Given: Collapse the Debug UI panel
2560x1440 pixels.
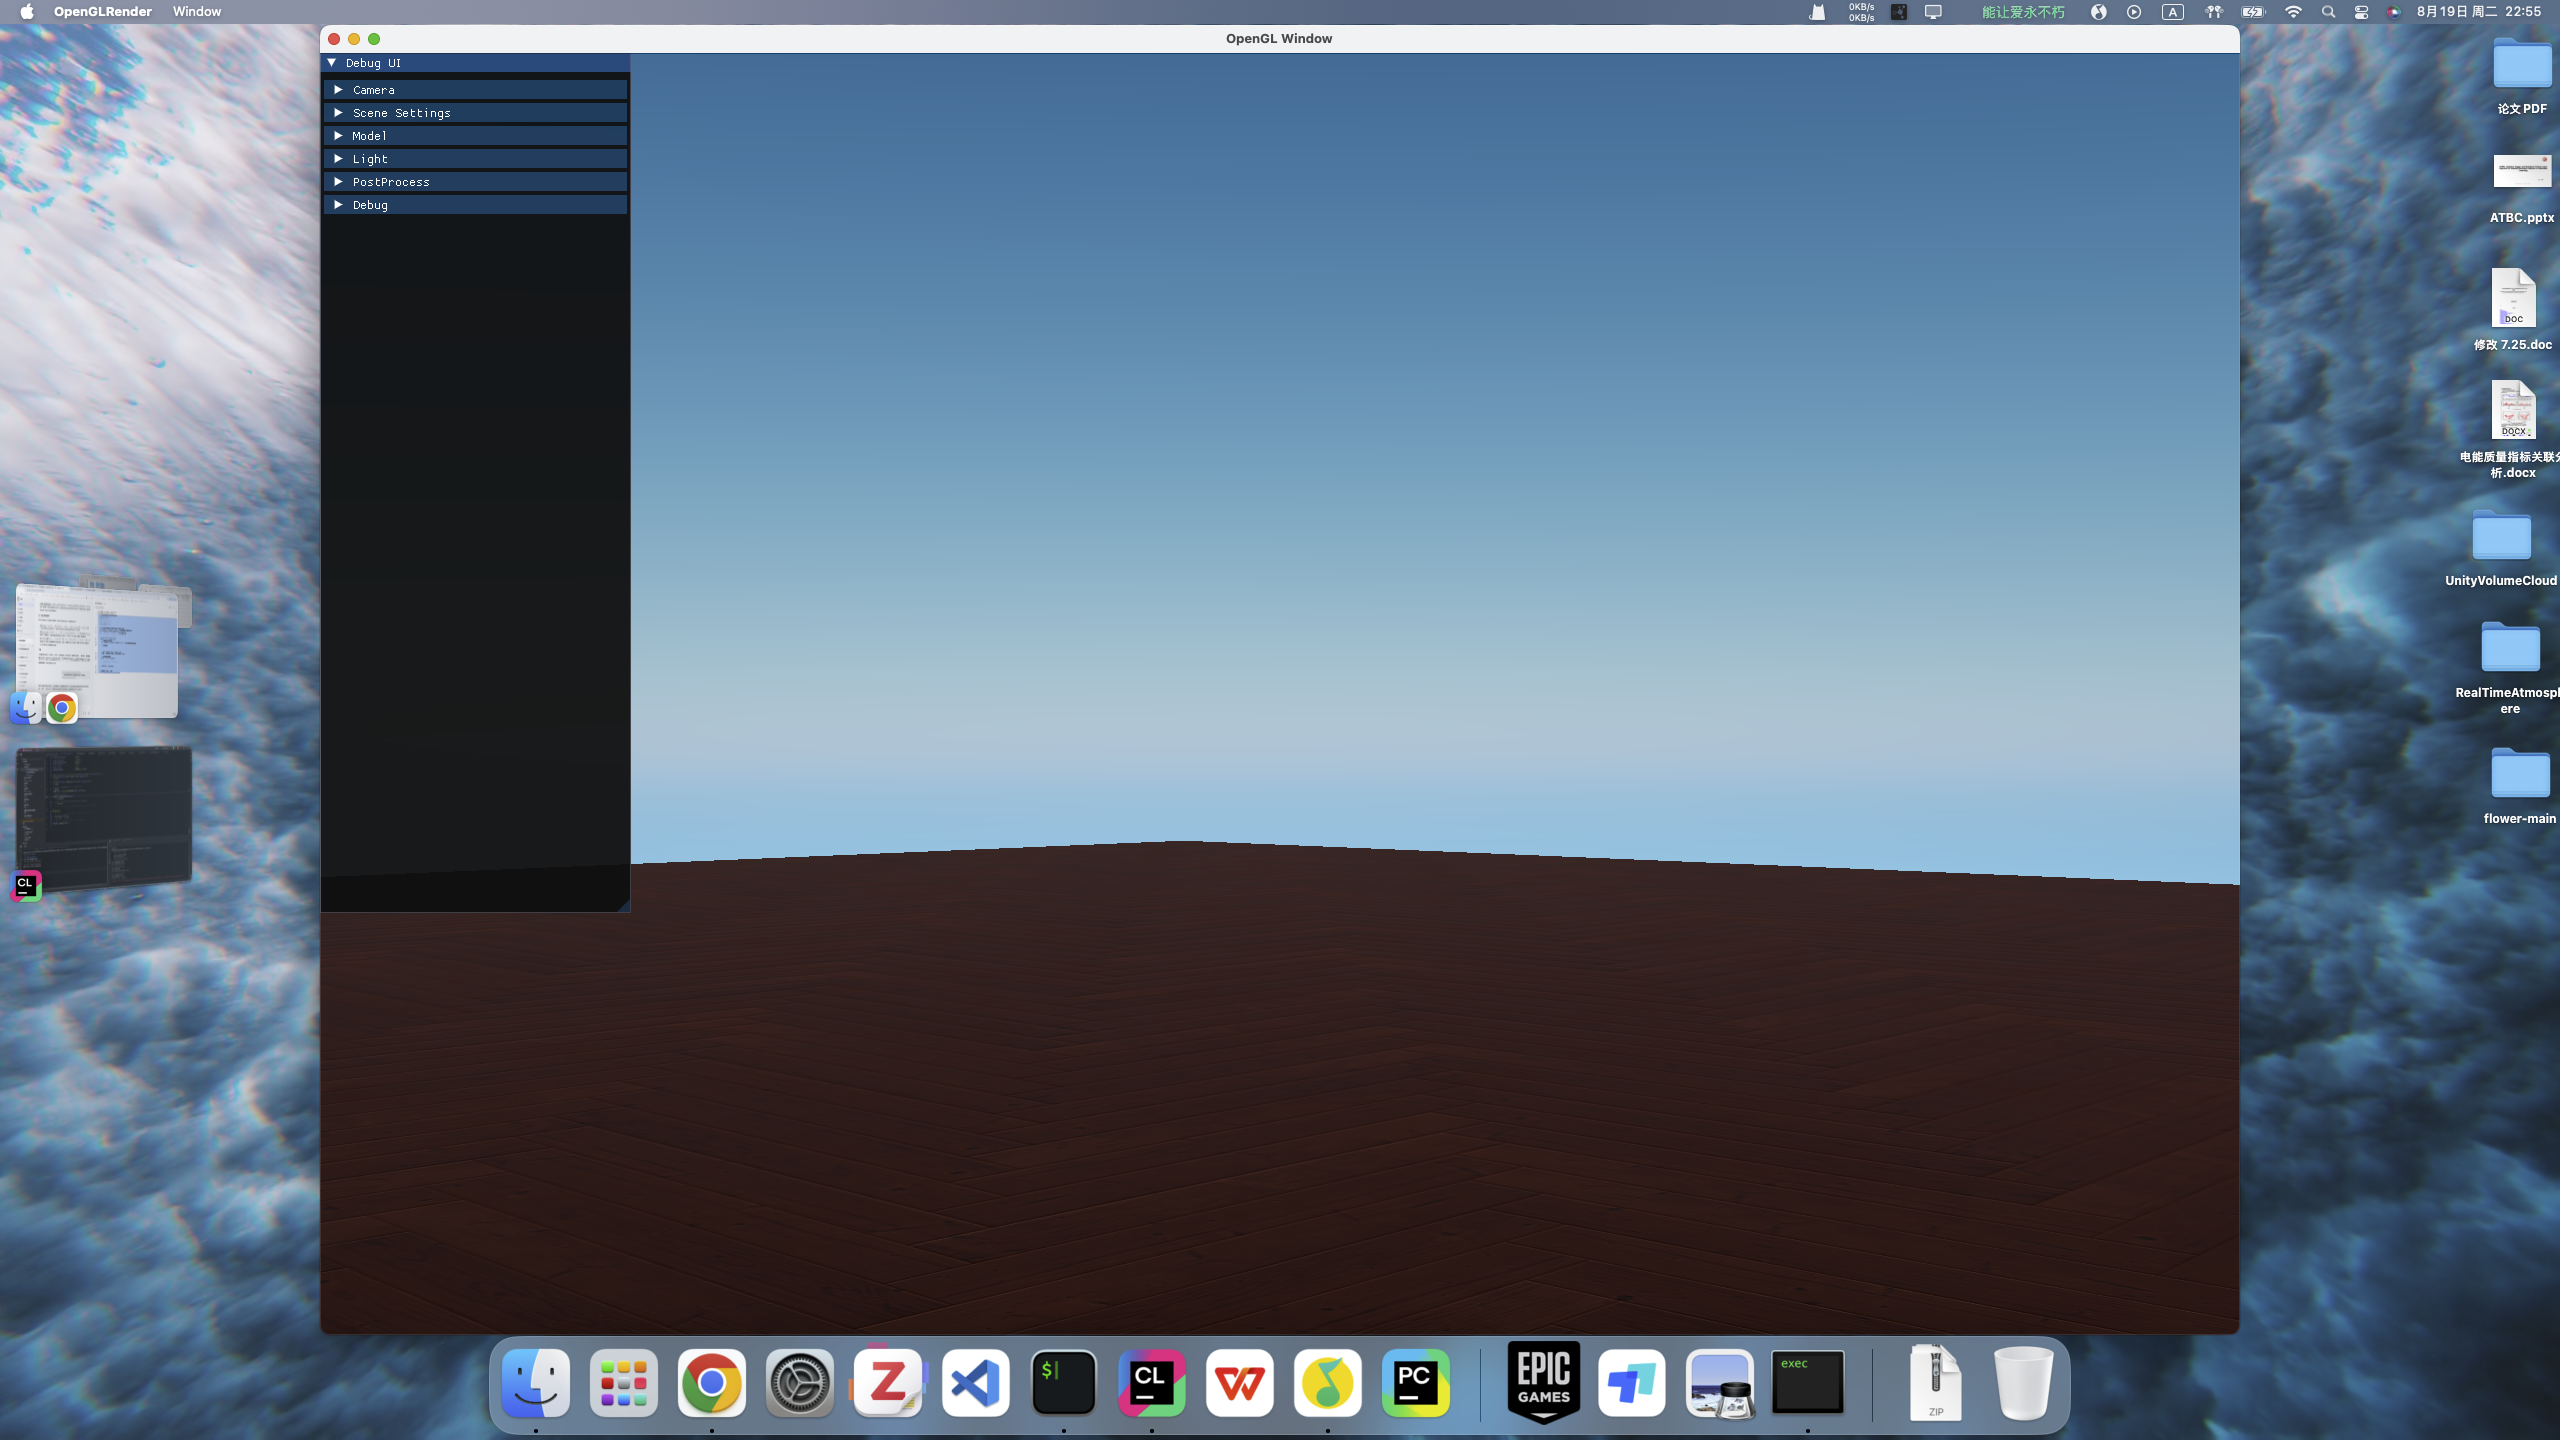Looking at the screenshot, I should click(x=332, y=63).
